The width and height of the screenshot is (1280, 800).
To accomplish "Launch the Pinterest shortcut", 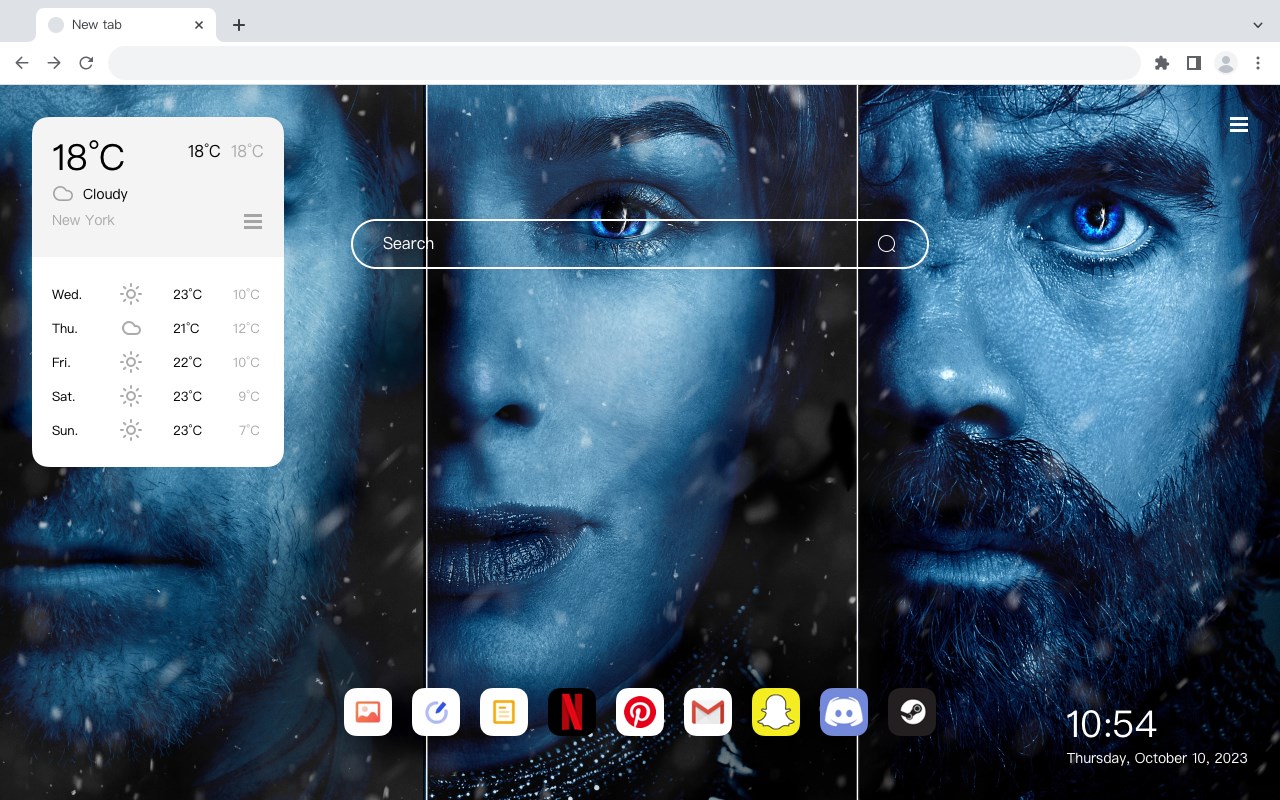I will [640, 712].
